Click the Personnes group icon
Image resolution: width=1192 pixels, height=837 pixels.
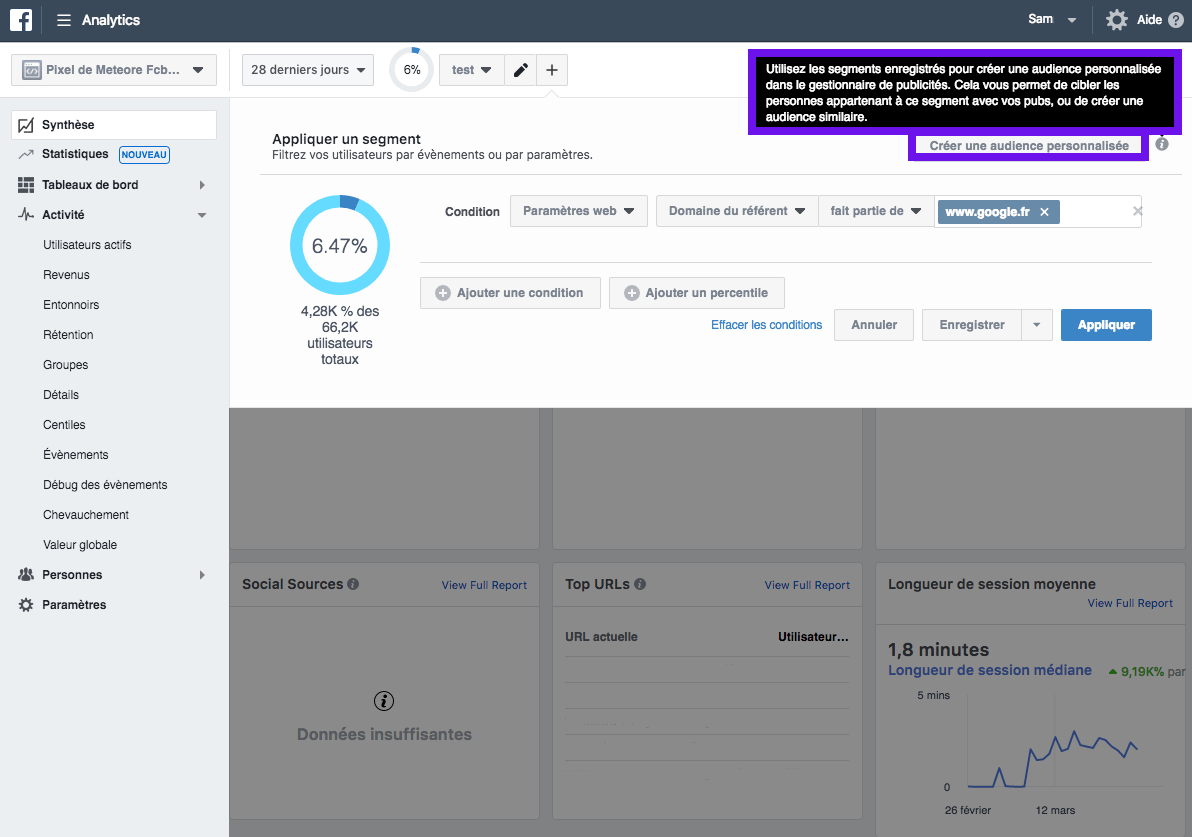[26, 575]
